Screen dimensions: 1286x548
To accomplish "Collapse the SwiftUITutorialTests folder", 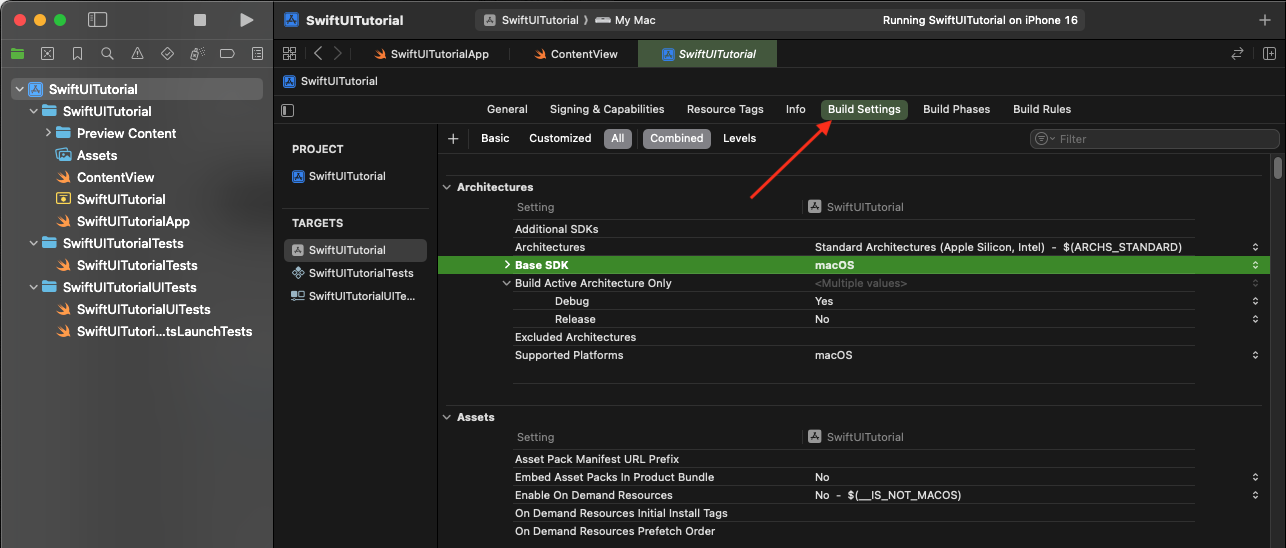I will tap(33, 243).
